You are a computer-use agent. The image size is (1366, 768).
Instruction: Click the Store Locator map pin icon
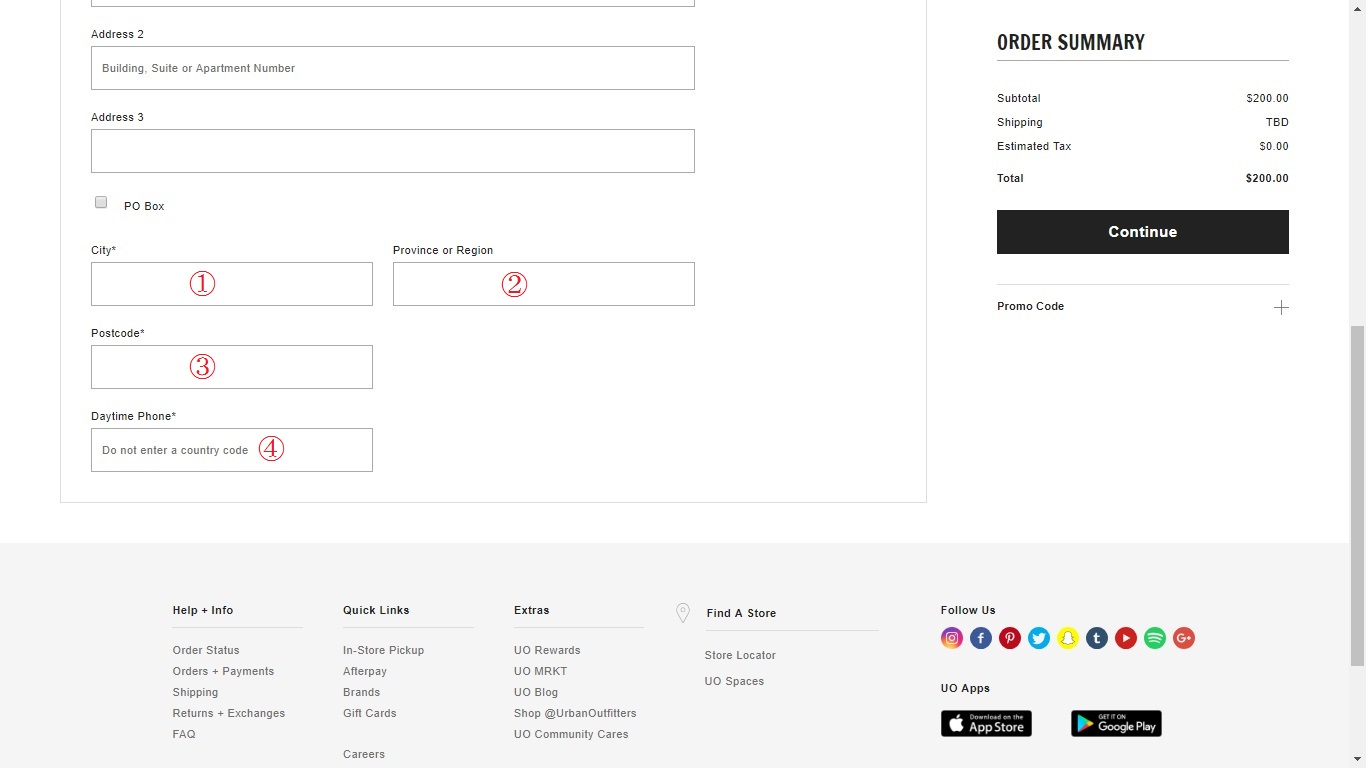pos(683,613)
